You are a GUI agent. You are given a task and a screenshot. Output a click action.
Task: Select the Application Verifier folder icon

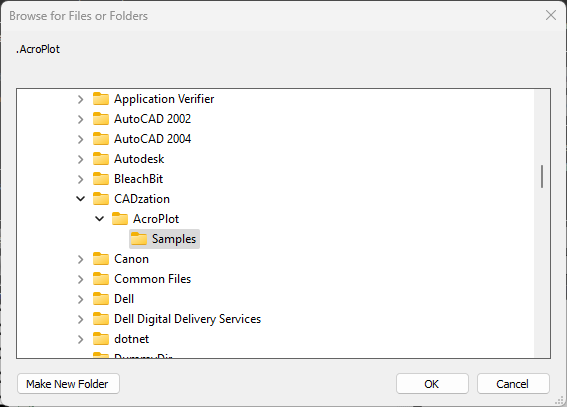tap(101, 99)
